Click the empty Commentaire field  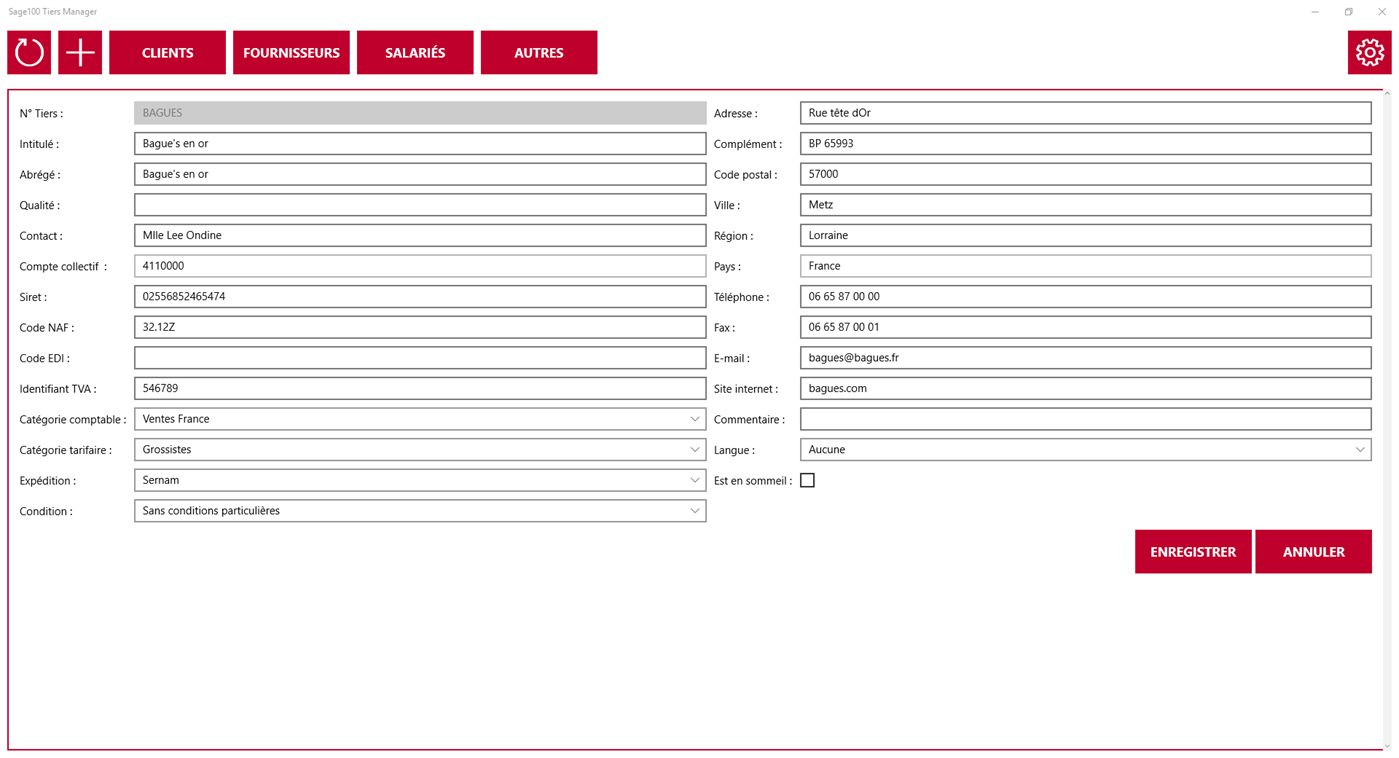[x=1085, y=418]
